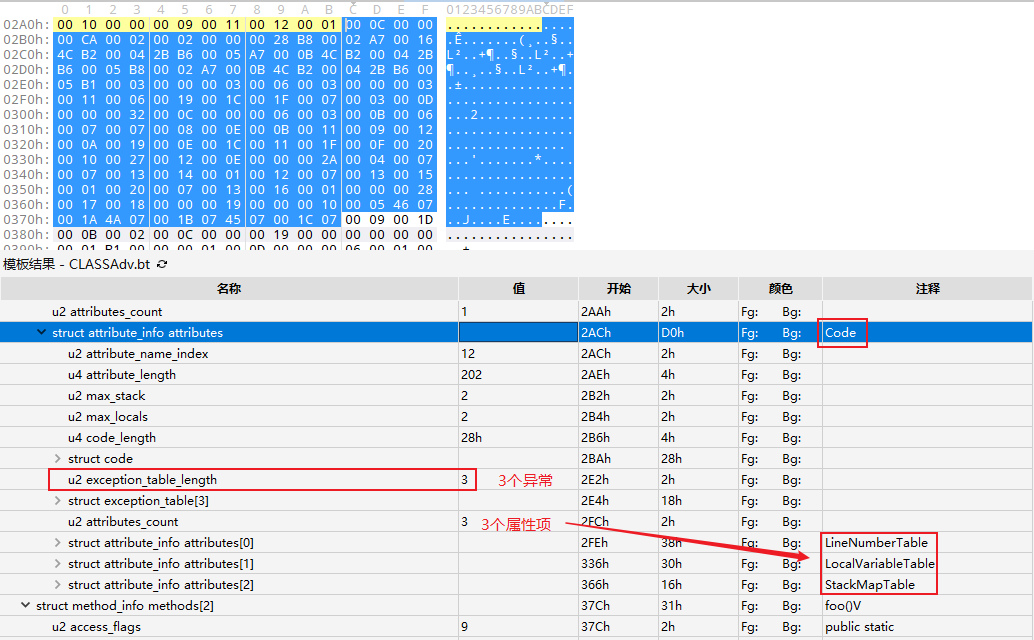Expand struct attribute_info attributes[2]
This screenshot has width=1034, height=640.
(x=57, y=585)
